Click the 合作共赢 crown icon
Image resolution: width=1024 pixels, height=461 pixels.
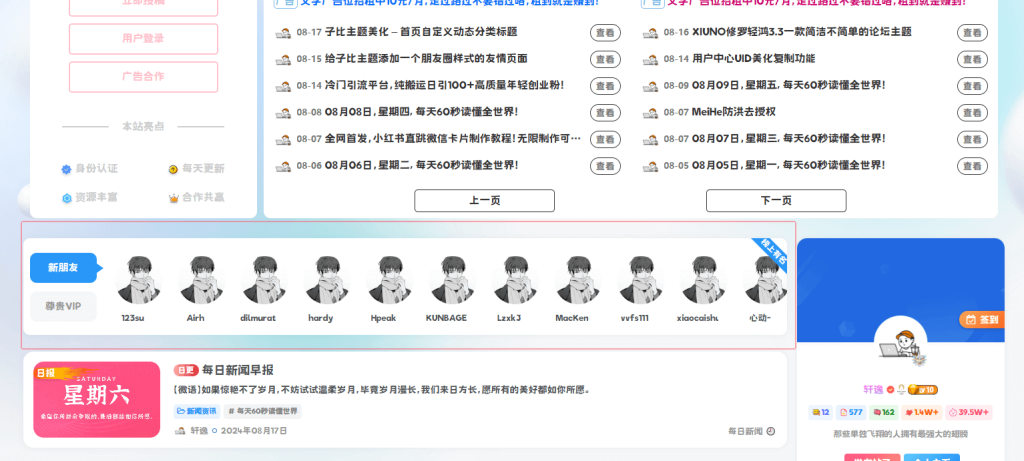[174, 198]
